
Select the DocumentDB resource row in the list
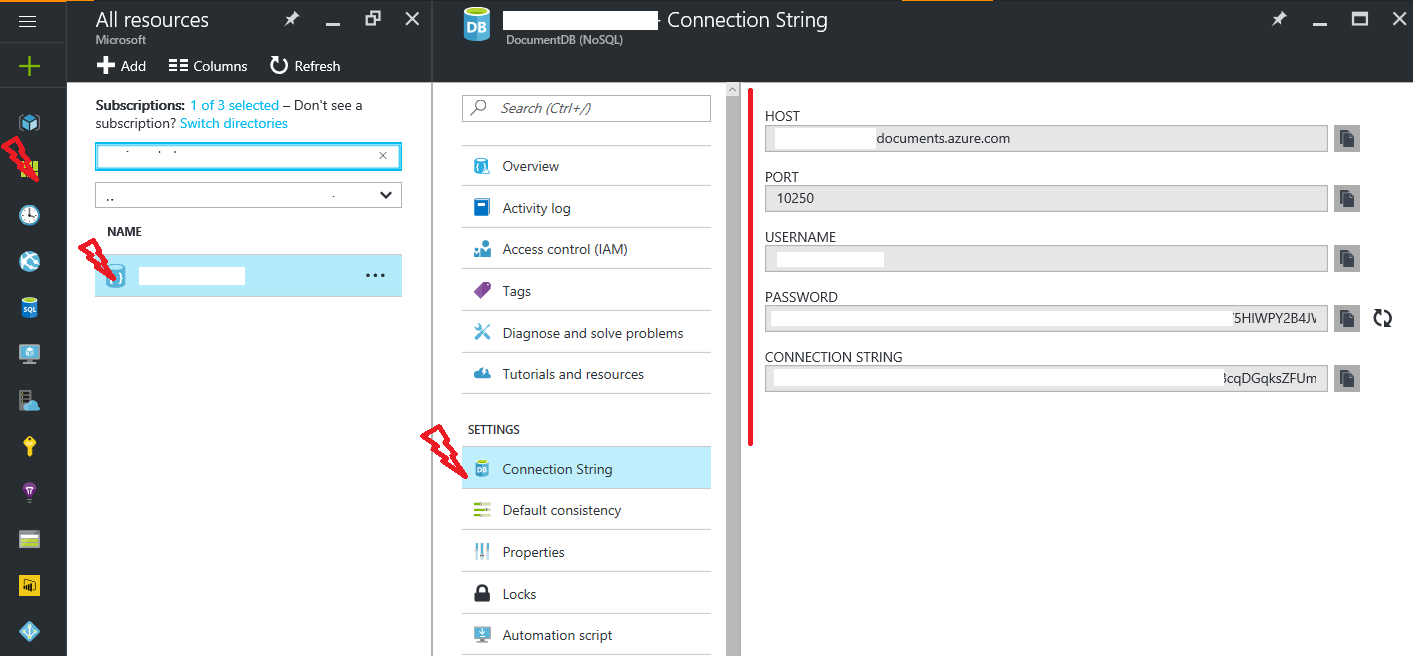pyautogui.click(x=248, y=275)
